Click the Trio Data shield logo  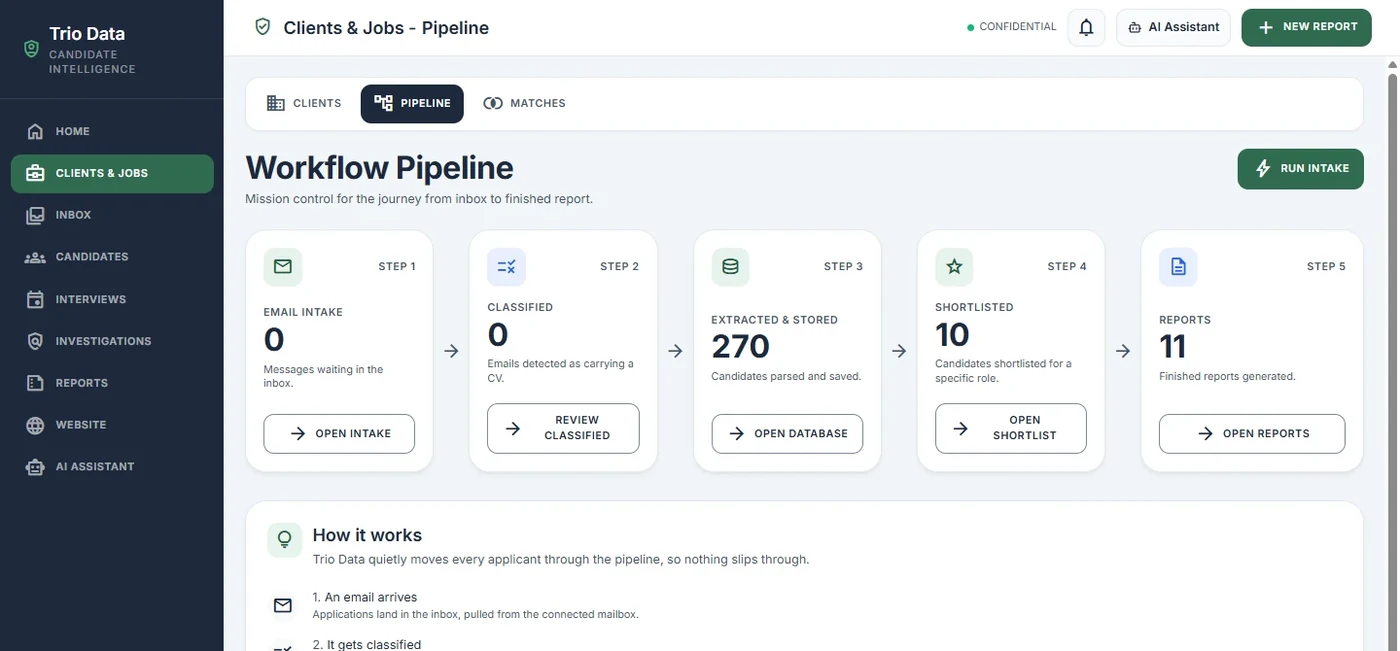32,48
